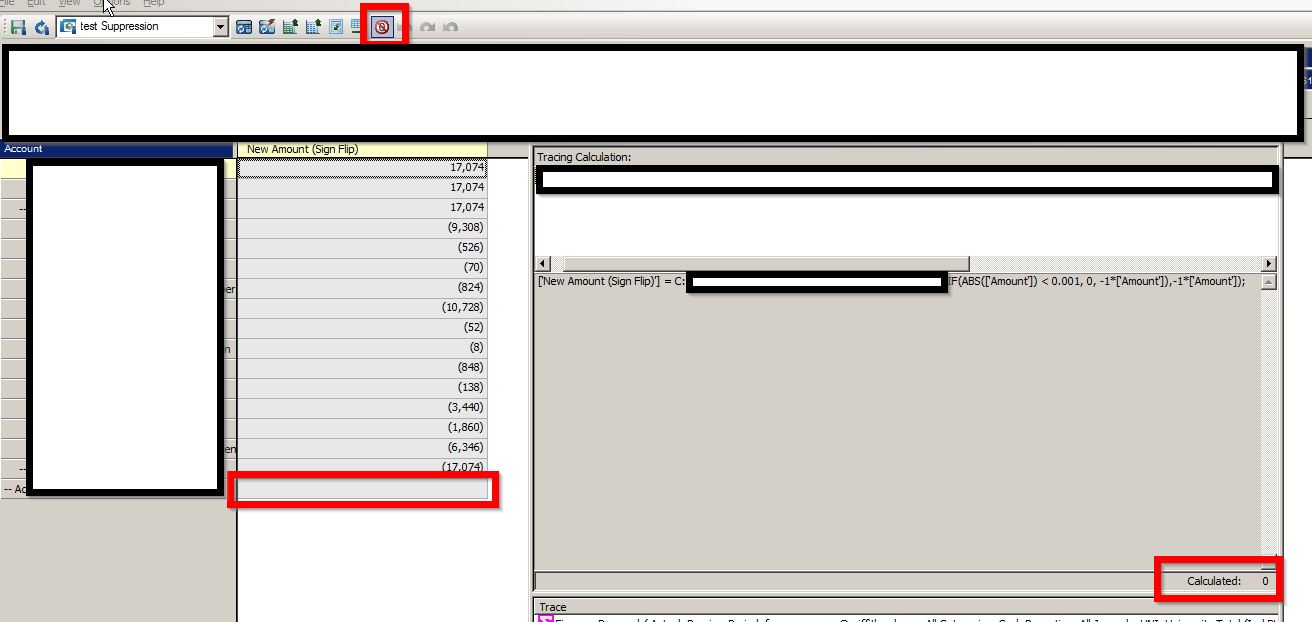
Task: Click the small blue square toolbar icon
Action: (x=336, y=27)
